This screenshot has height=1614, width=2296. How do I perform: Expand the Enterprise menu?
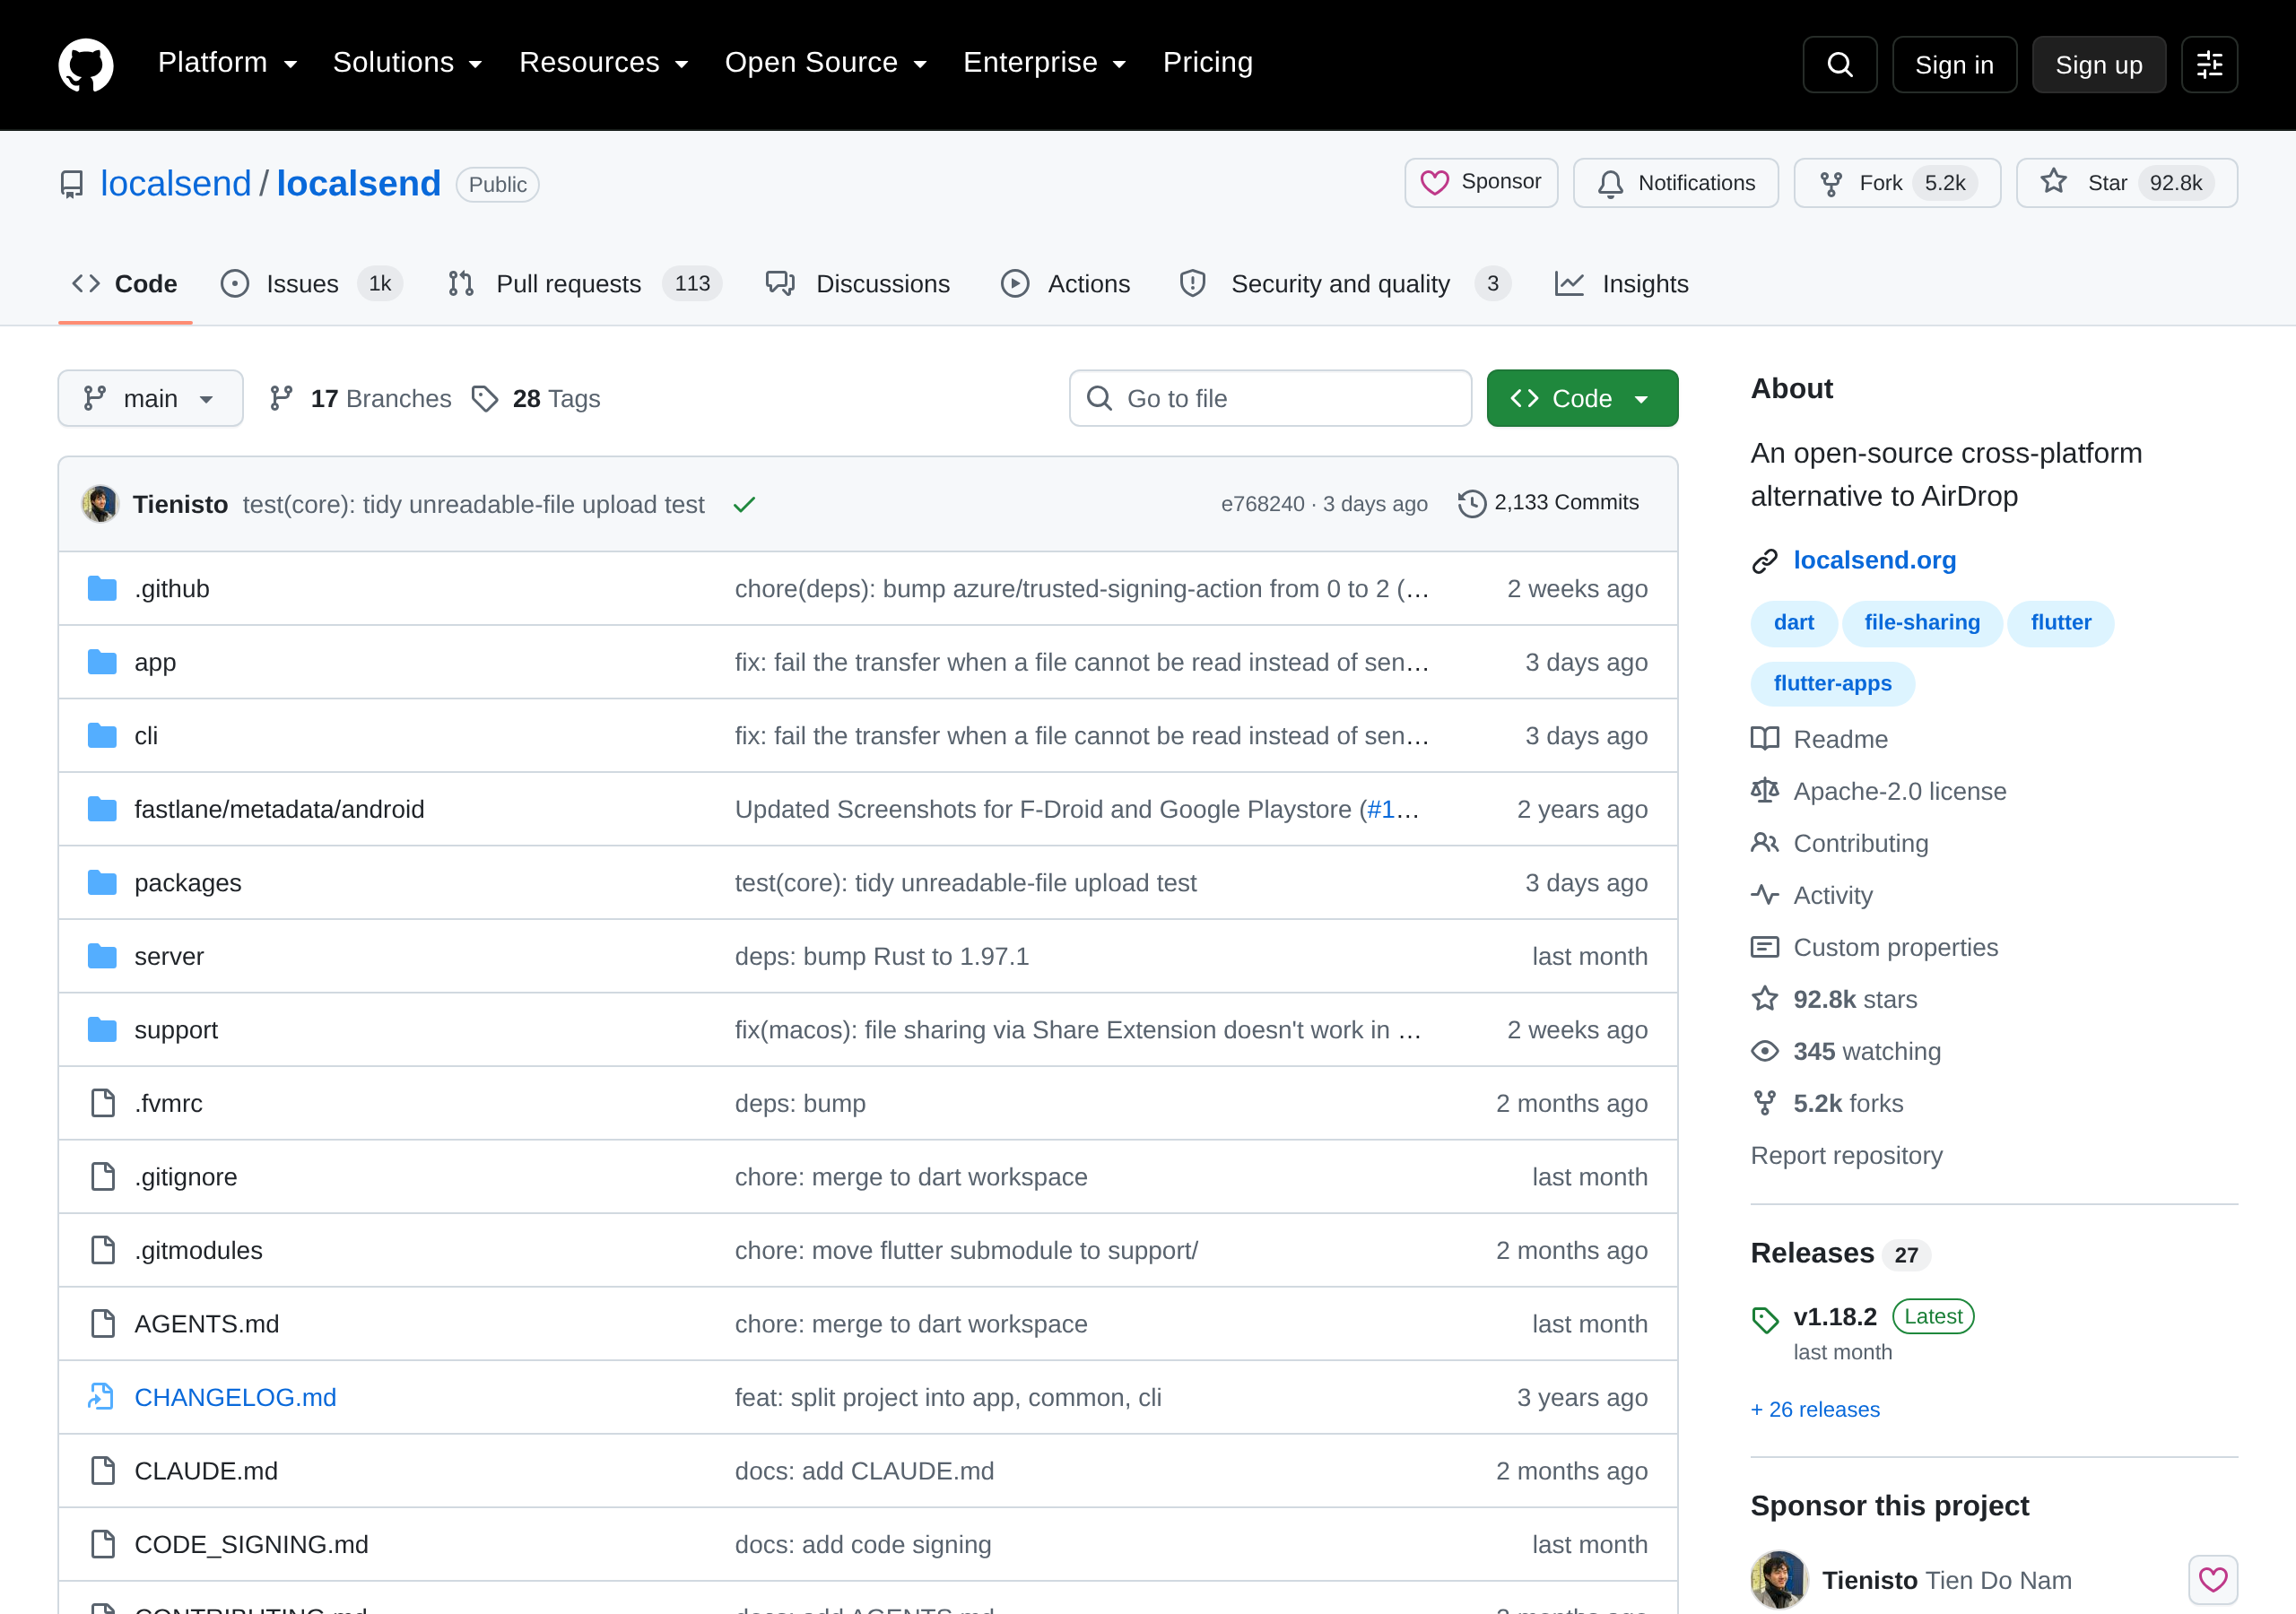[x=1044, y=63]
